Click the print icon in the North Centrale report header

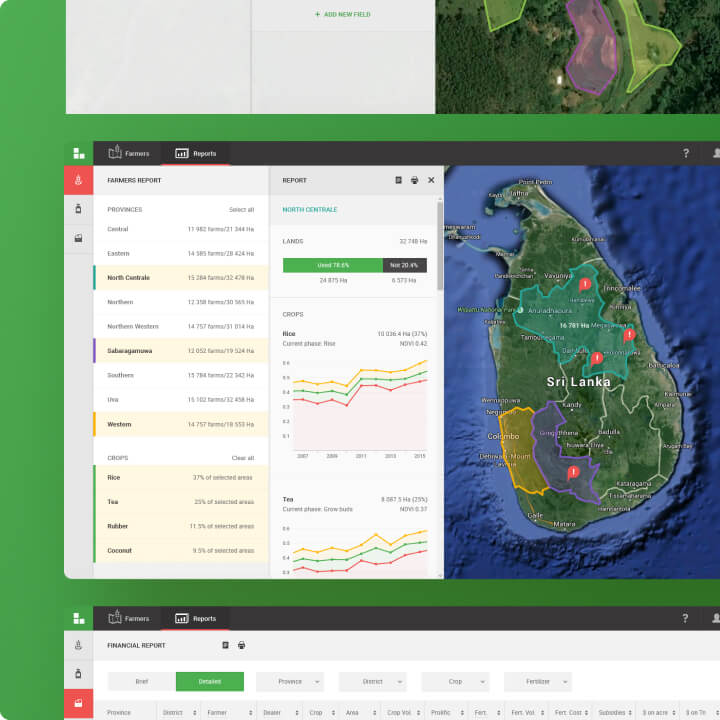[x=415, y=180]
